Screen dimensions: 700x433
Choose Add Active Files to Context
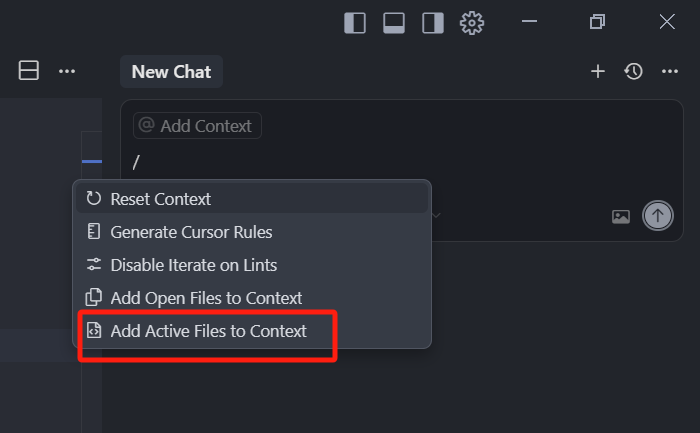252,331
